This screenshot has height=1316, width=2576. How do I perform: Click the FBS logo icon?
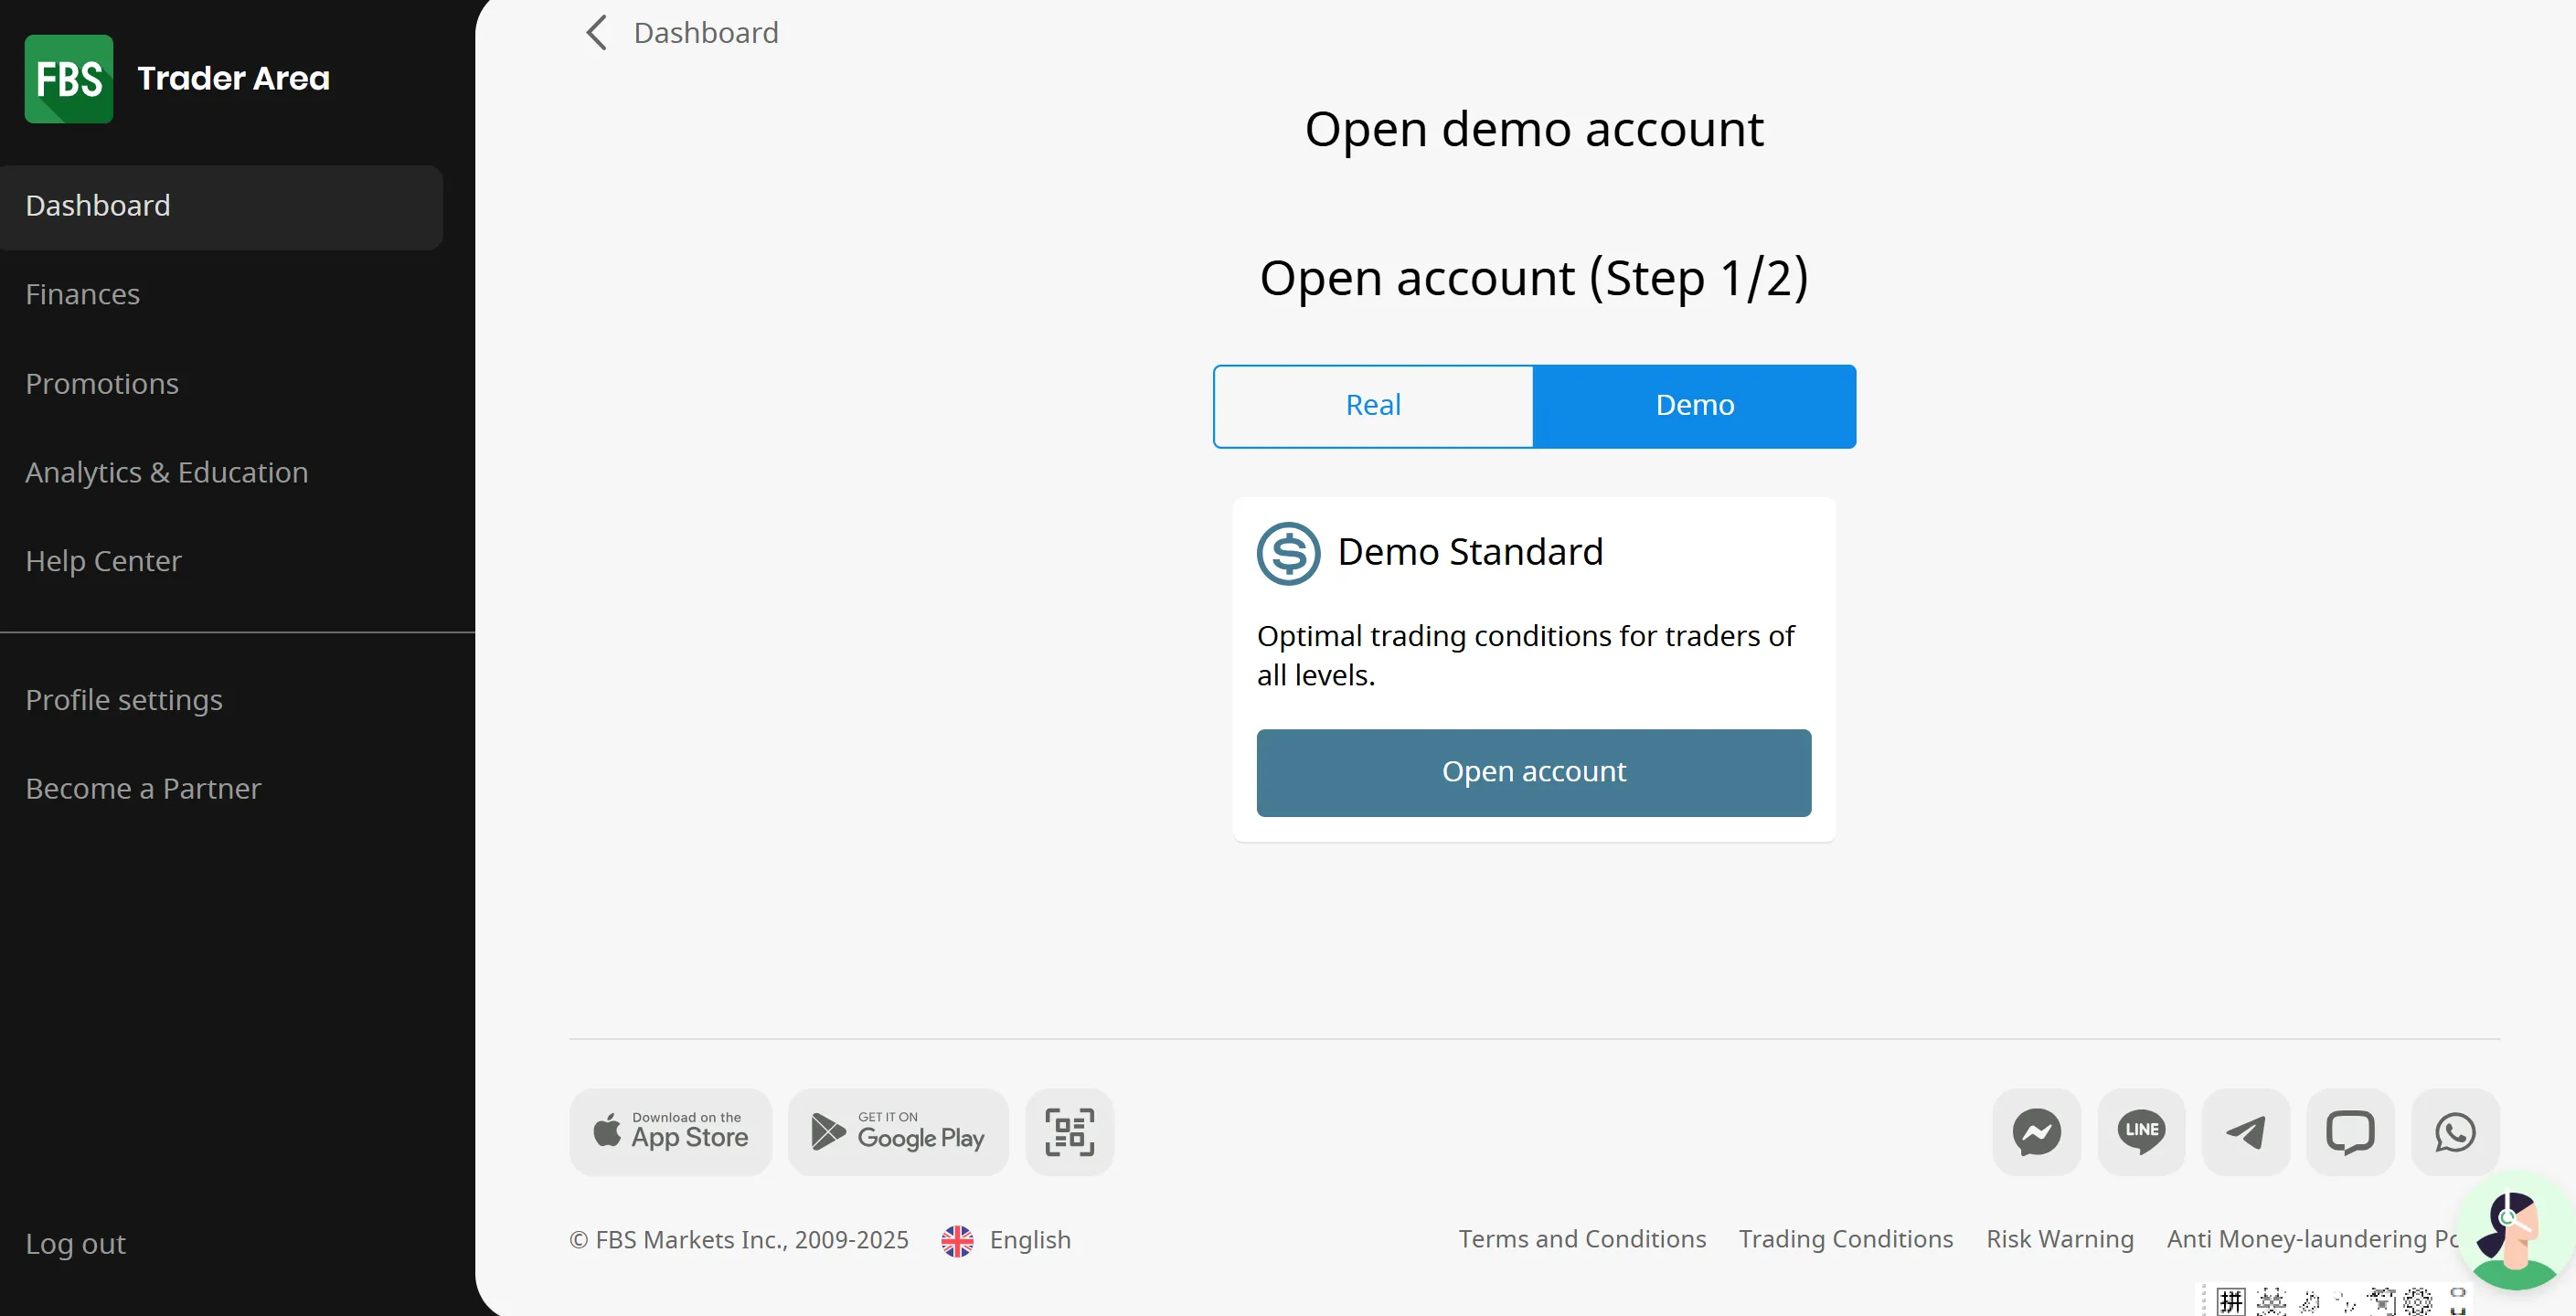(x=68, y=78)
